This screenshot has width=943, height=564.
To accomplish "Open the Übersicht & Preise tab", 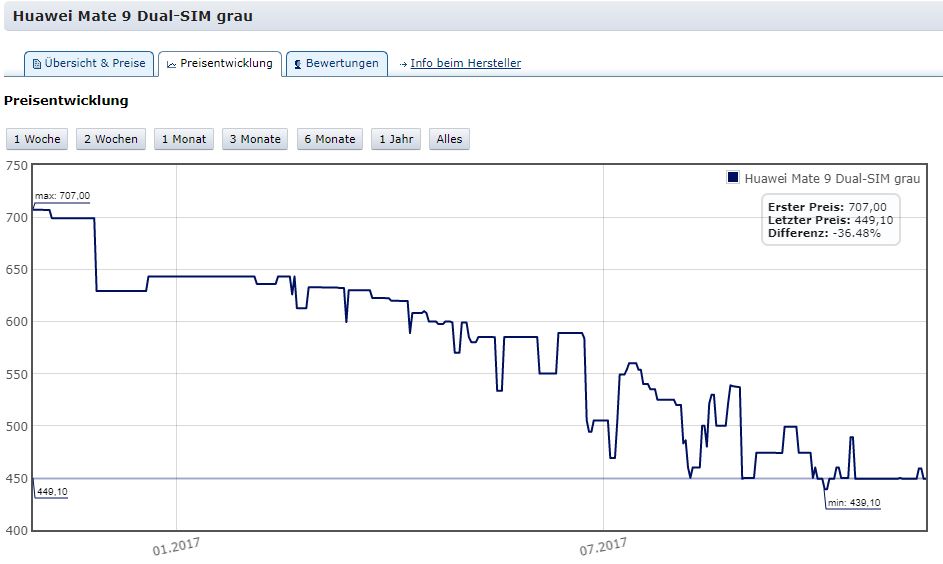I will (89, 64).
